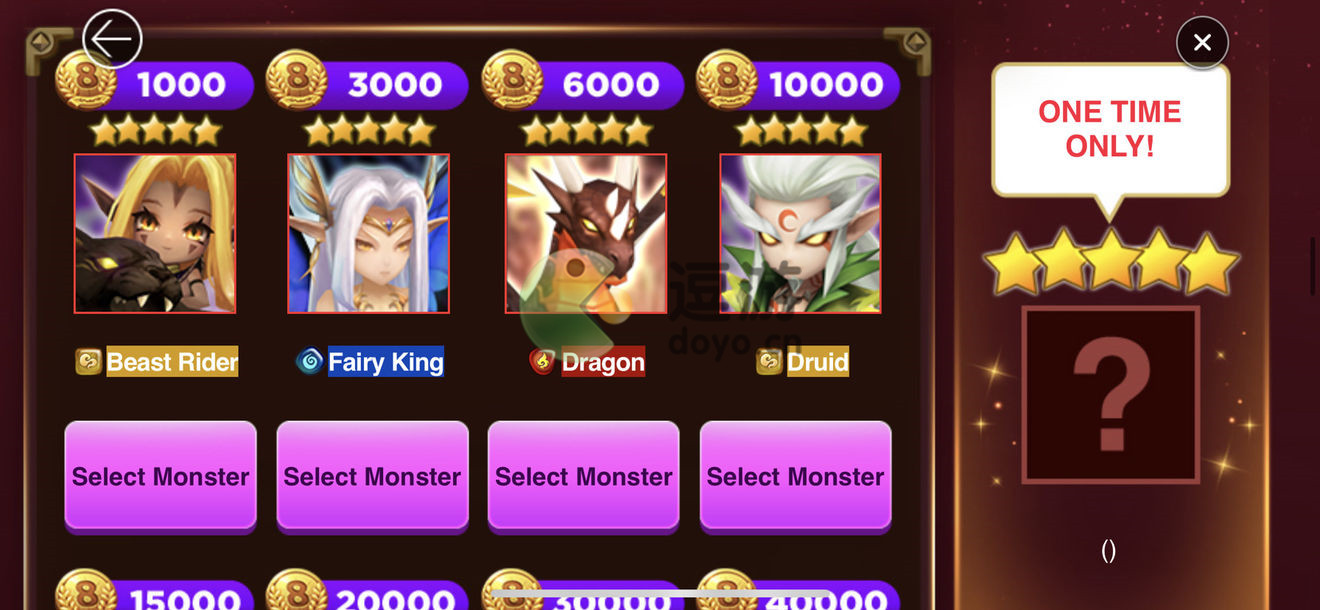The height and width of the screenshot is (610, 1320).
Task: Select the Druid monster portrait
Action: [800, 233]
